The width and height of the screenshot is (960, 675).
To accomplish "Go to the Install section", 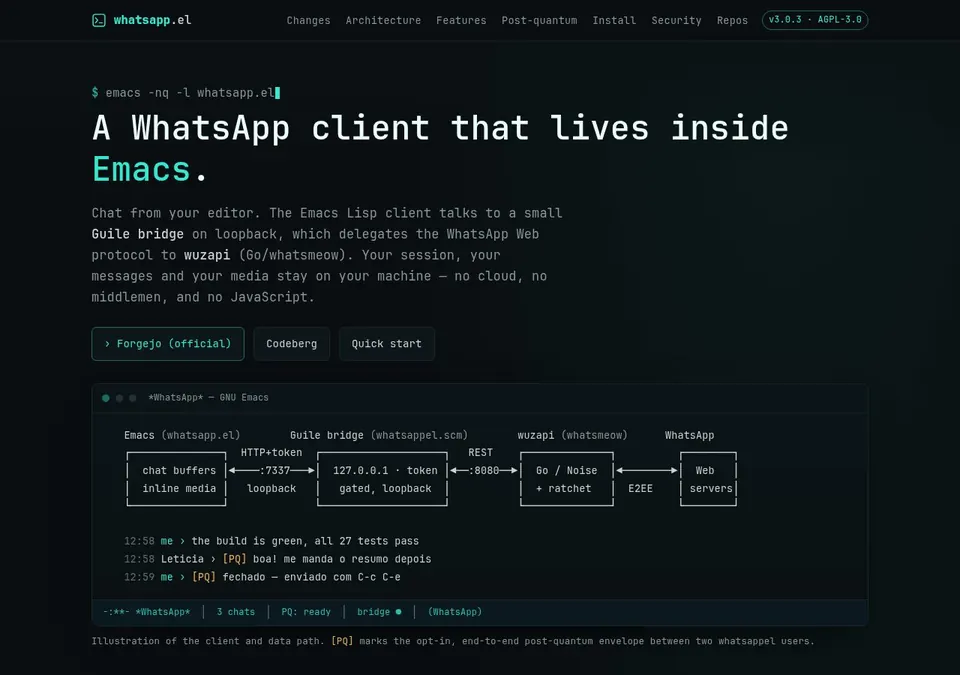I will [614, 20].
